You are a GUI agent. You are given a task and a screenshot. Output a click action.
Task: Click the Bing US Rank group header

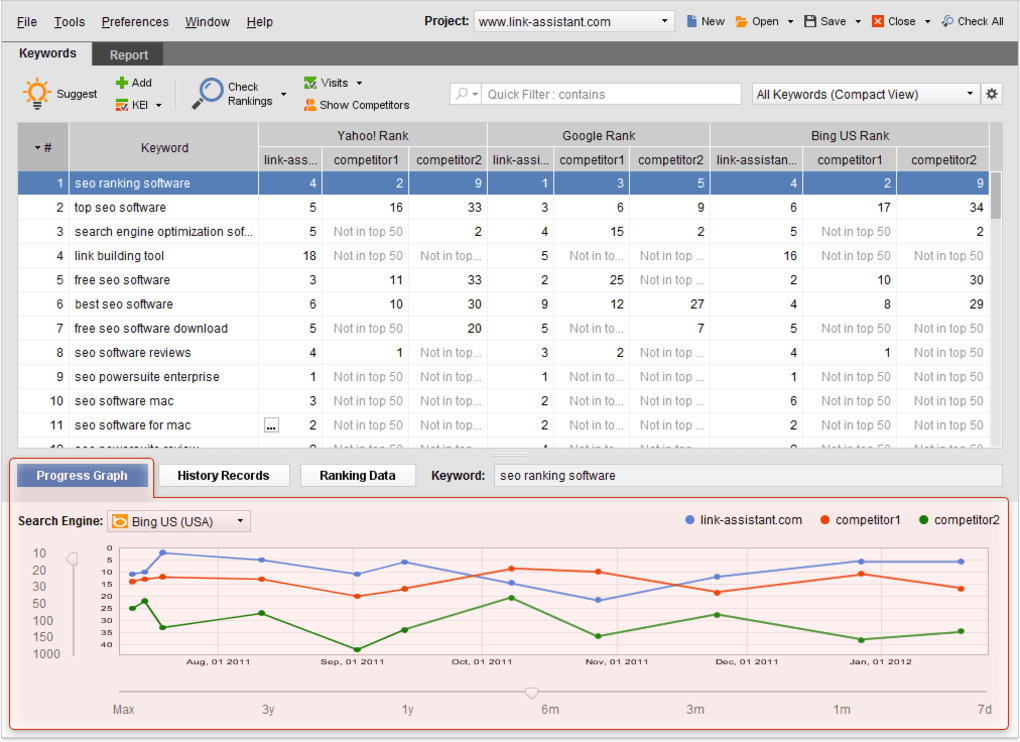click(x=850, y=135)
